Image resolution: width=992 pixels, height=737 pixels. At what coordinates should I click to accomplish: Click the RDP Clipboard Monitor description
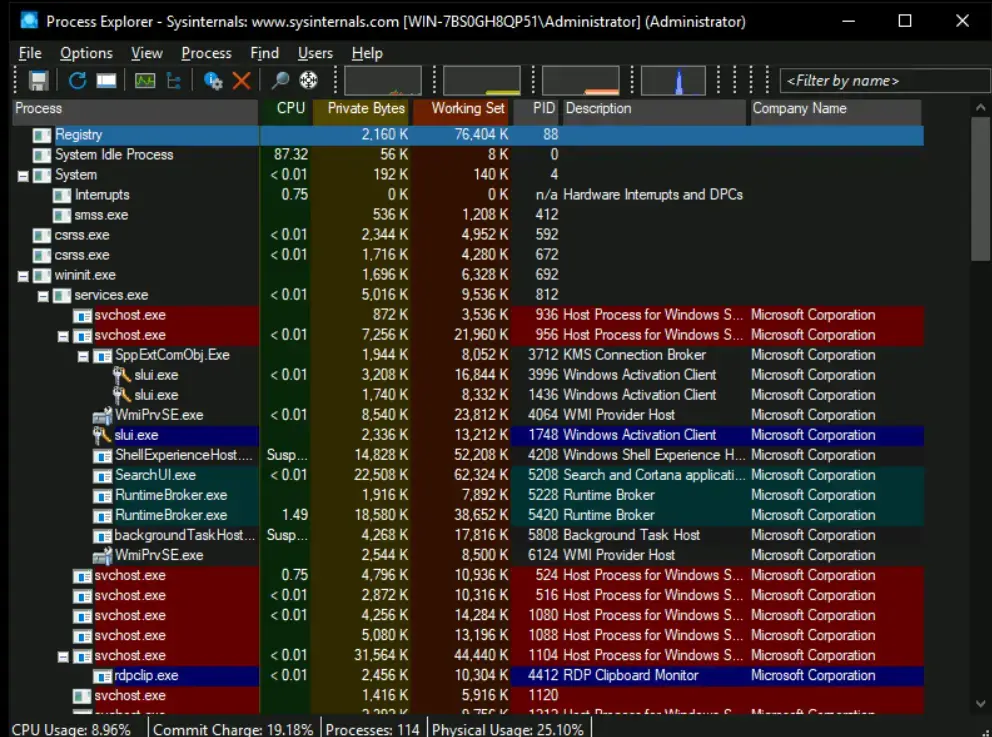click(x=631, y=676)
